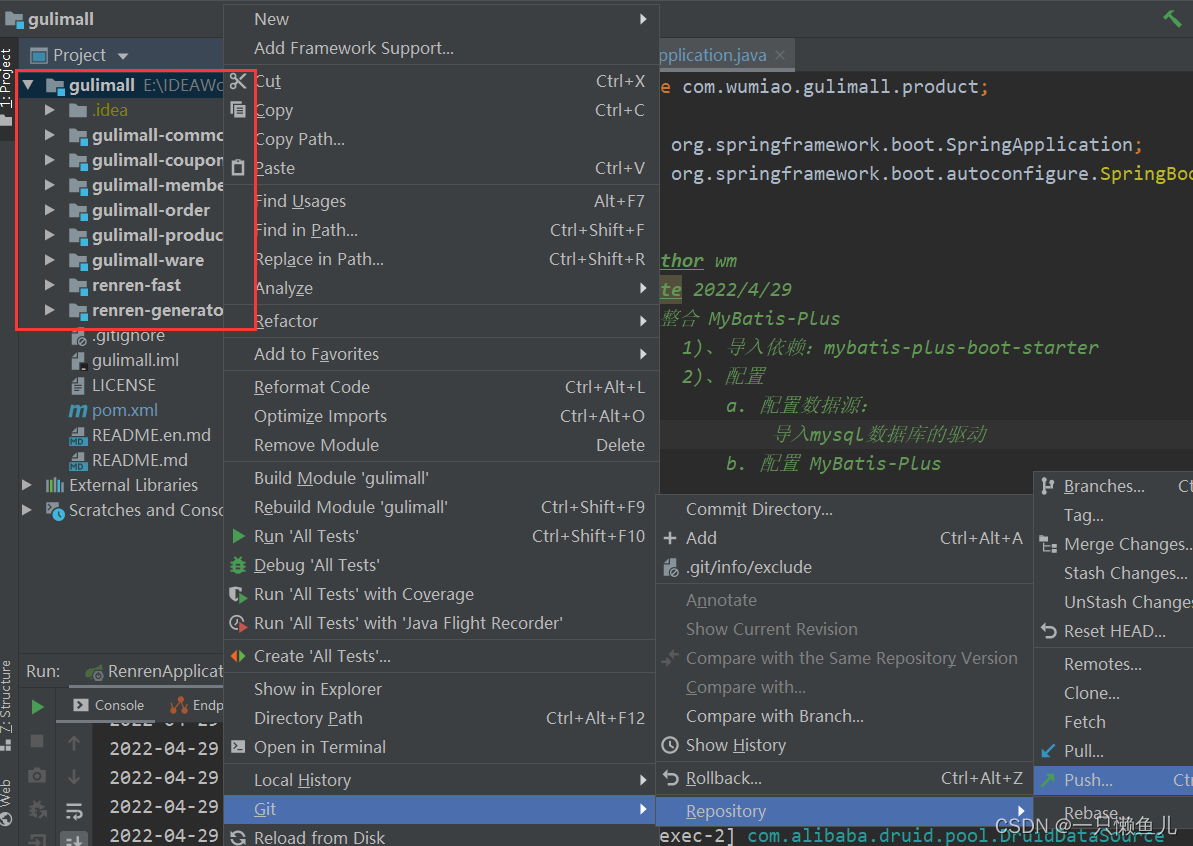The image size is (1193, 846).
Task: Expand the .idea folder
Action: [x=49, y=110]
